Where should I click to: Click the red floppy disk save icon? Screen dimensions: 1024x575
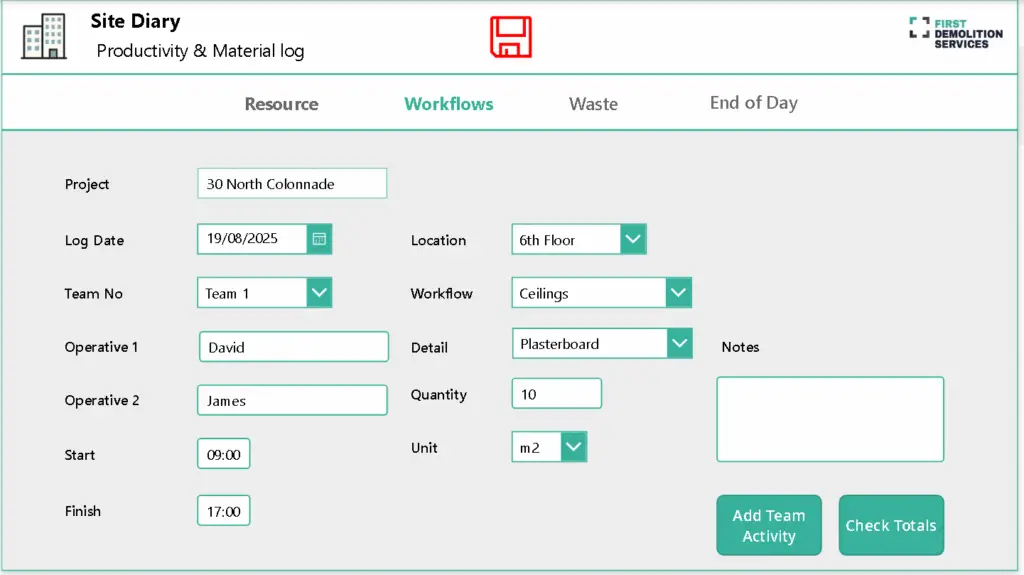click(x=510, y=37)
